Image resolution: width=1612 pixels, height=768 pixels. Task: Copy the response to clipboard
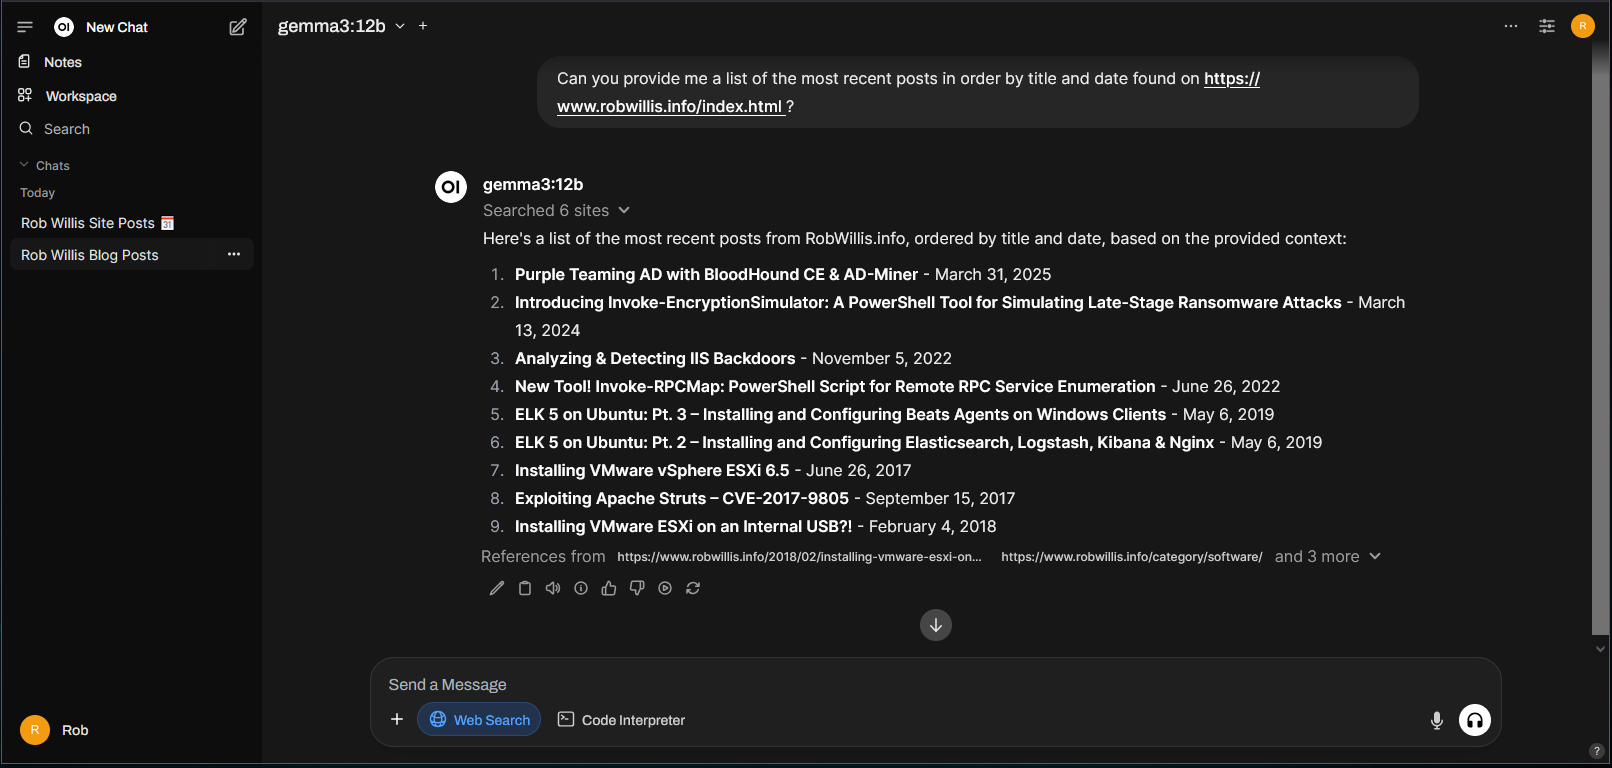525,588
